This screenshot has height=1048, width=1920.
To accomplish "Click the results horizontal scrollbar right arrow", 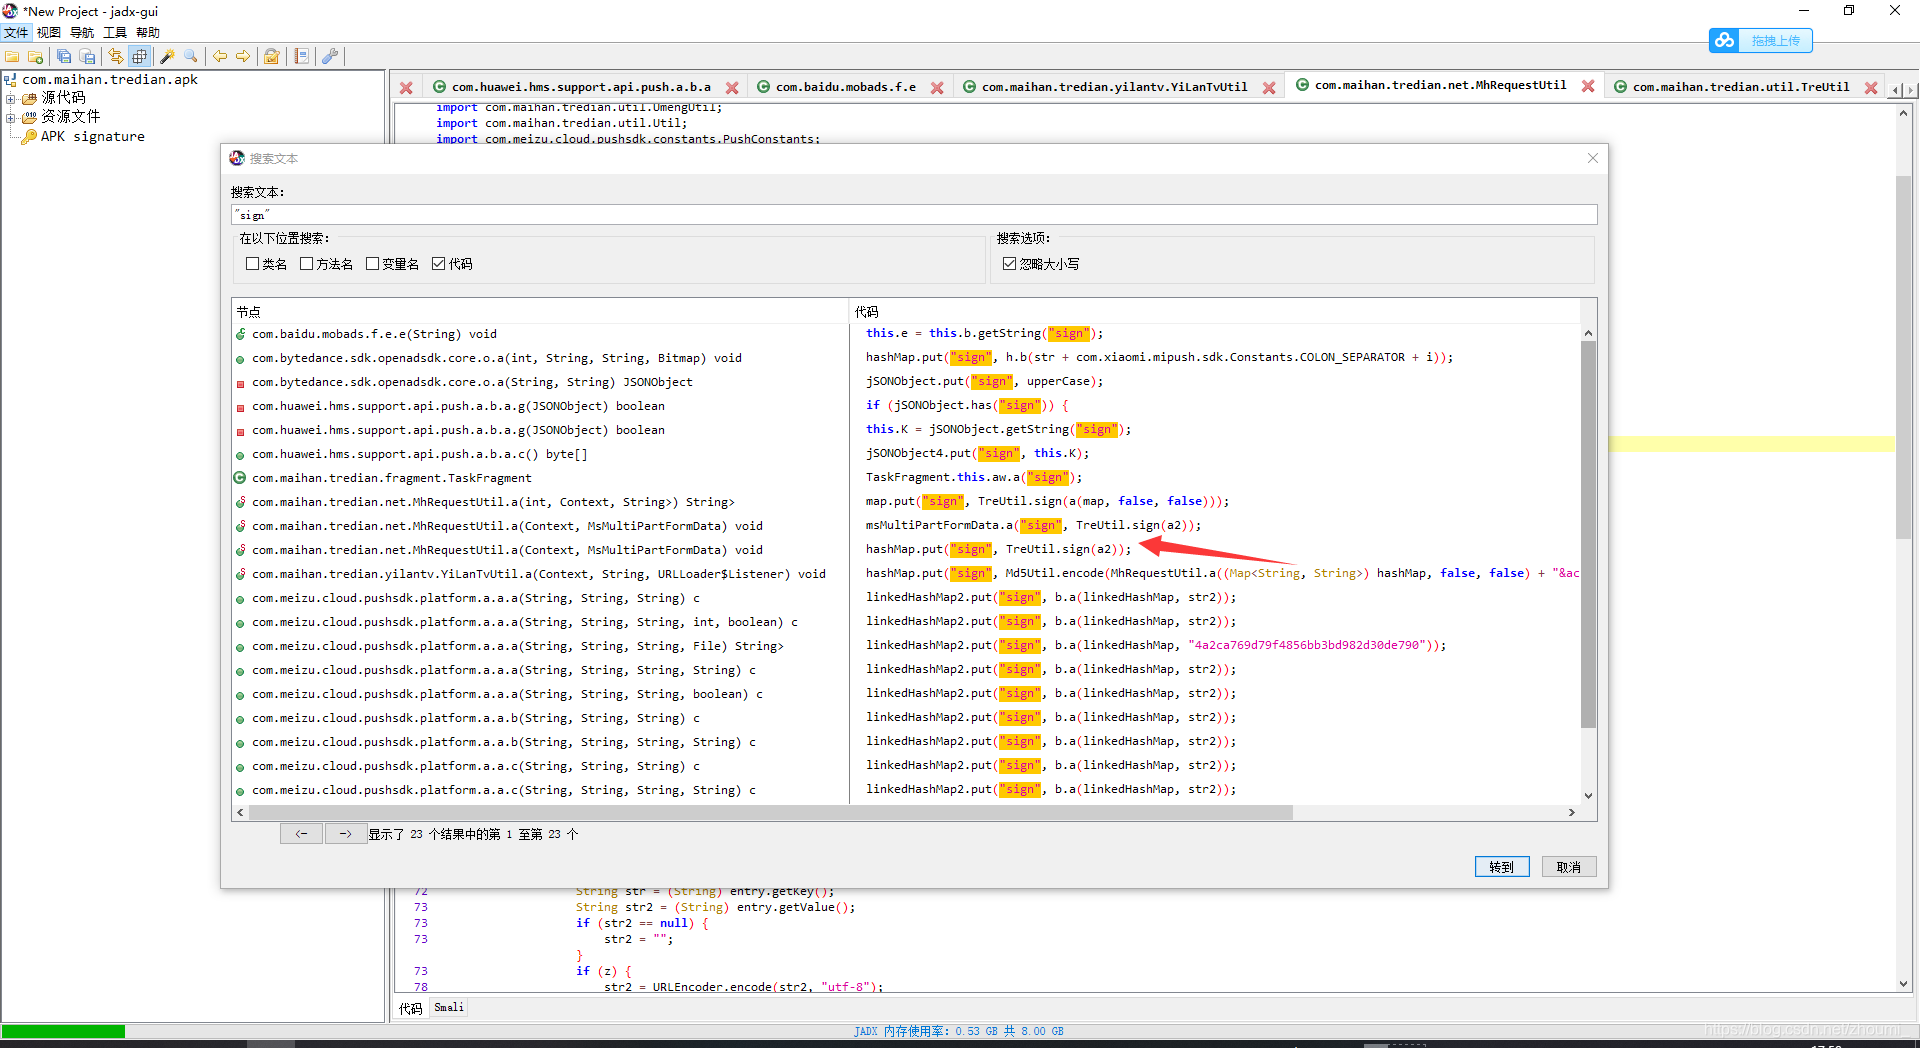I will (1572, 813).
